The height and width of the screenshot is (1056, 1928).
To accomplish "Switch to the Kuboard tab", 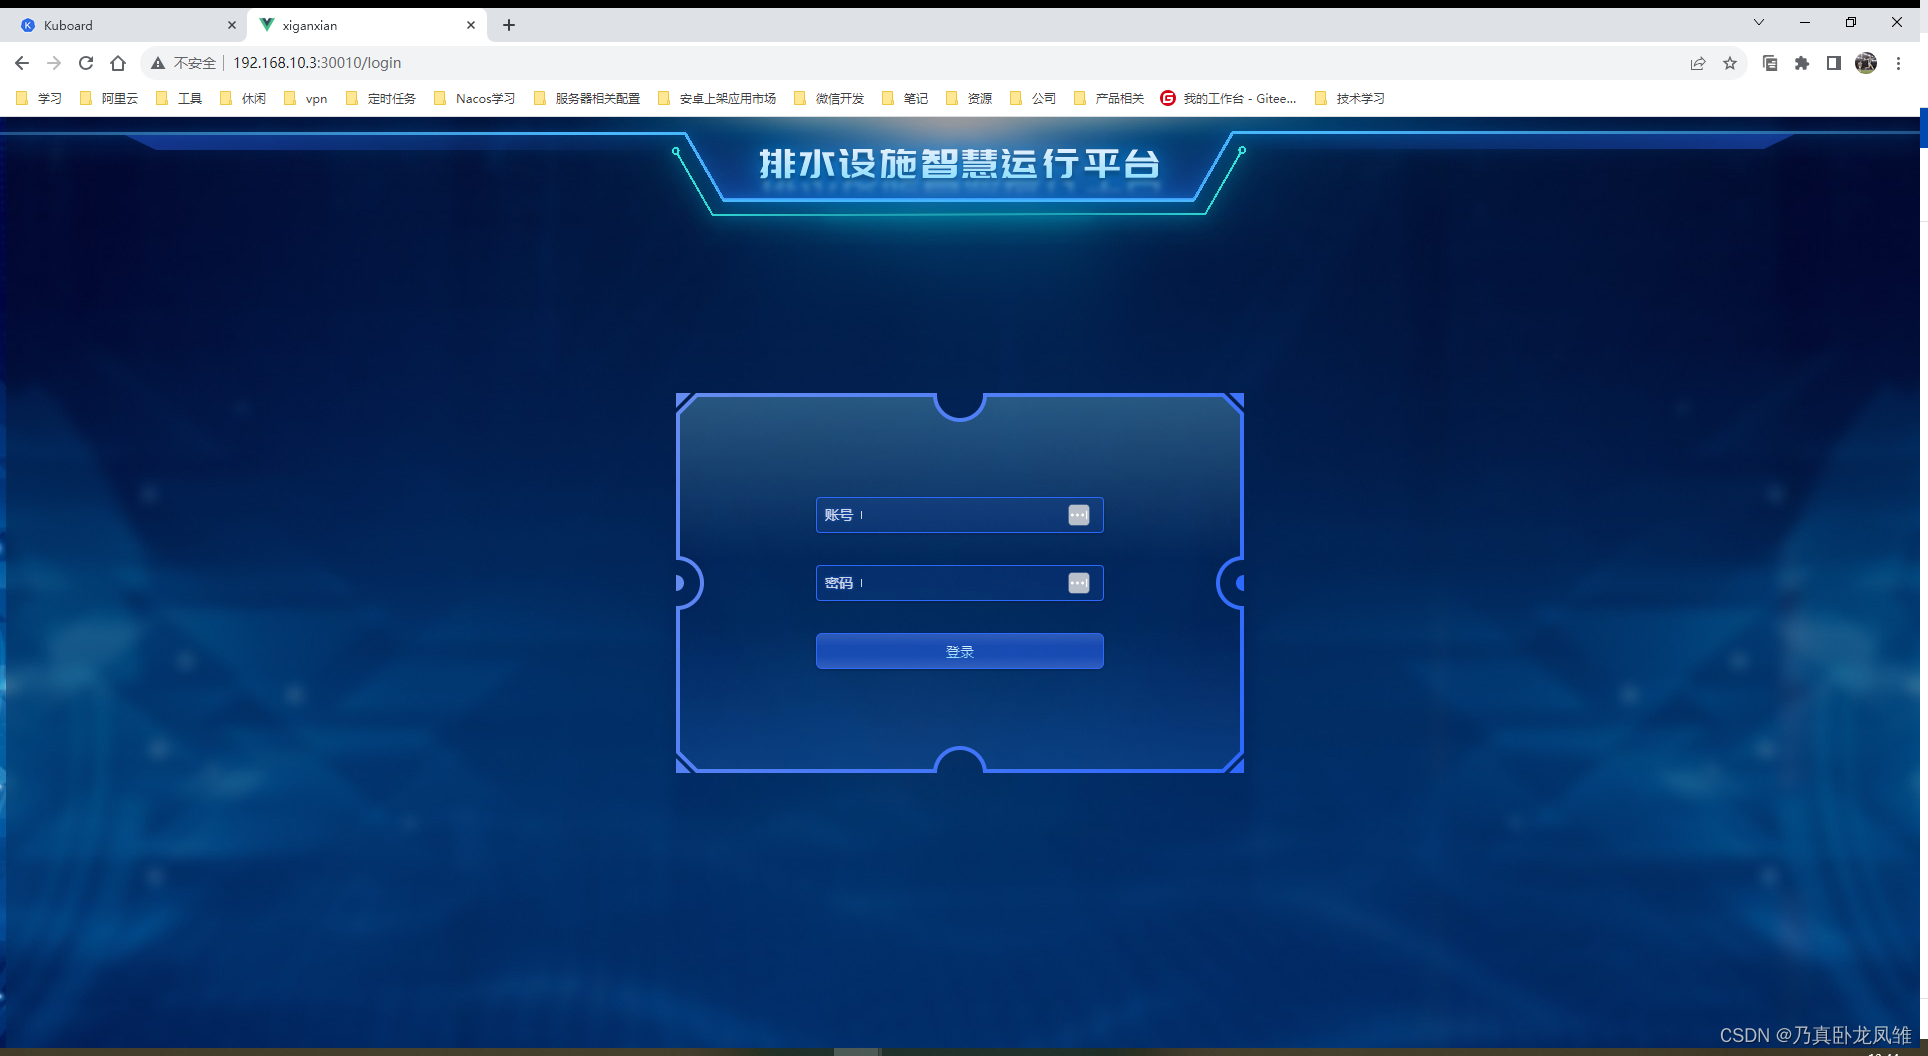I will (124, 25).
